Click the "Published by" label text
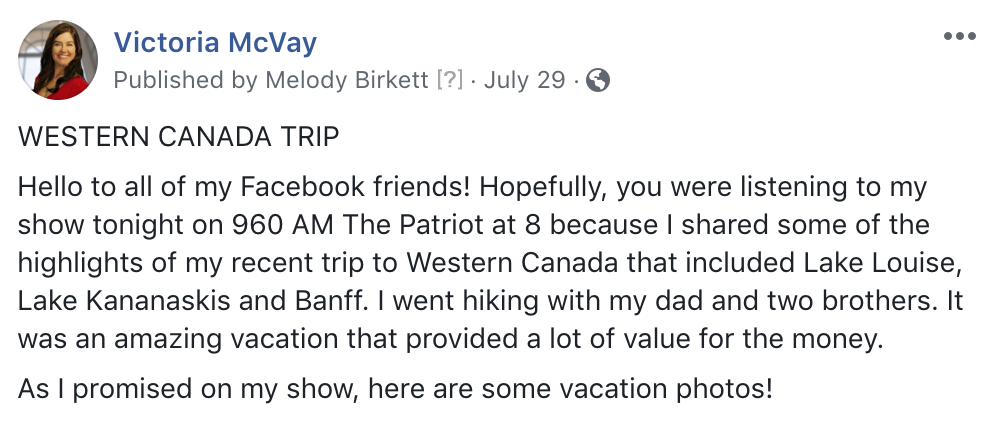The height and width of the screenshot is (426, 992). (186, 80)
